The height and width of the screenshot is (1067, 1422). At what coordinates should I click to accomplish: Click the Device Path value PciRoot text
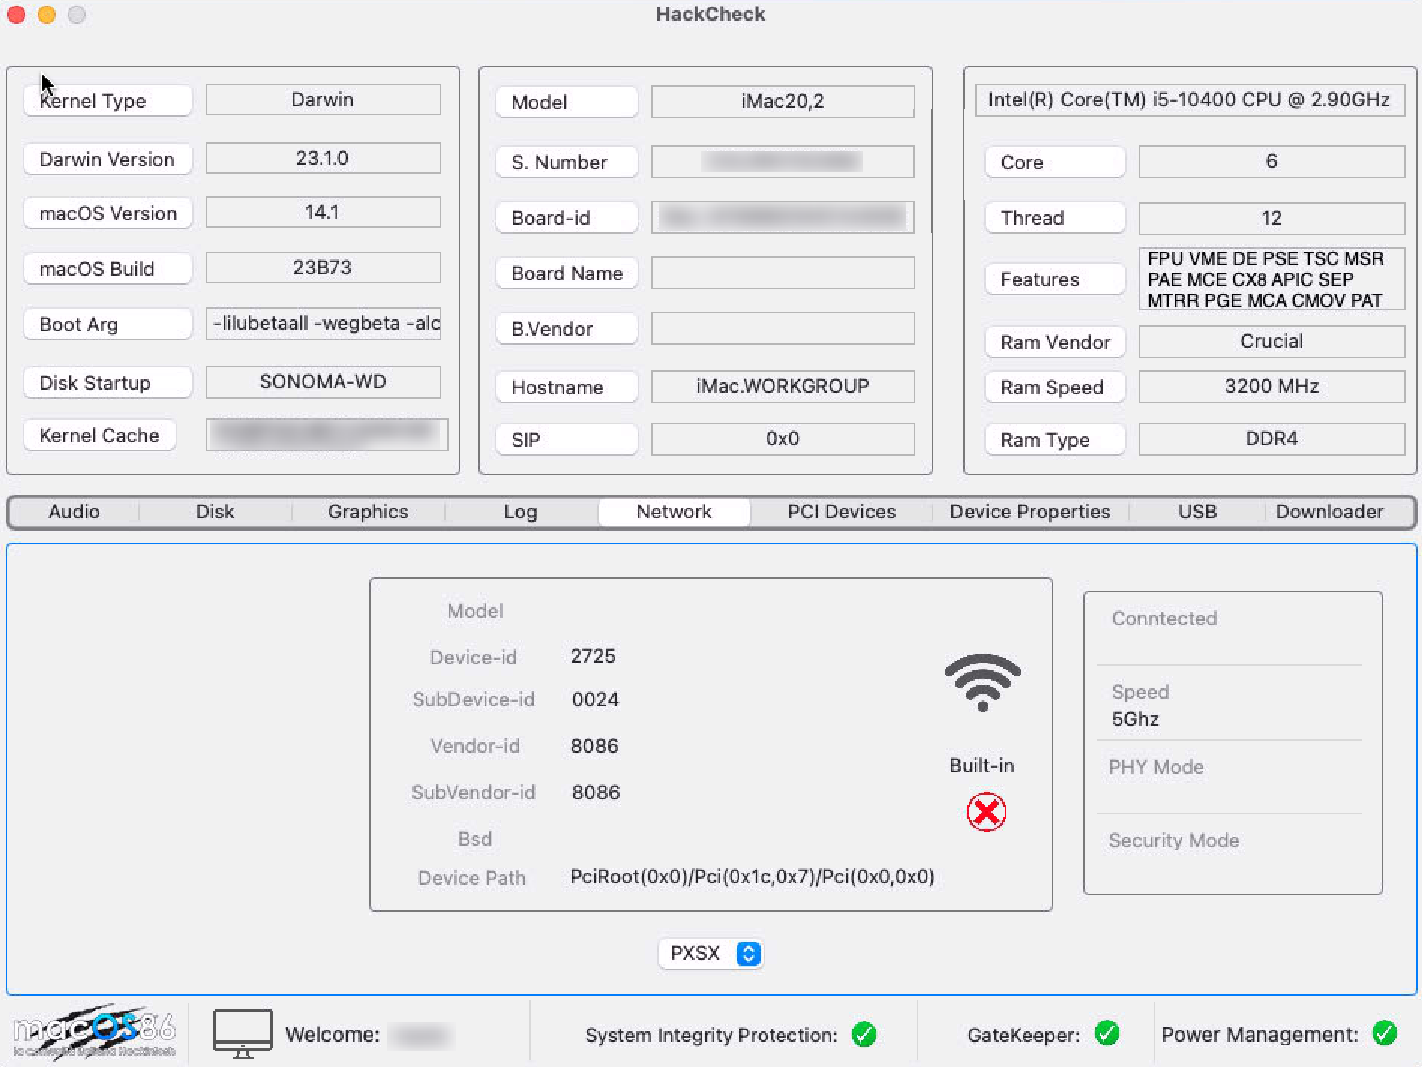[x=752, y=877]
